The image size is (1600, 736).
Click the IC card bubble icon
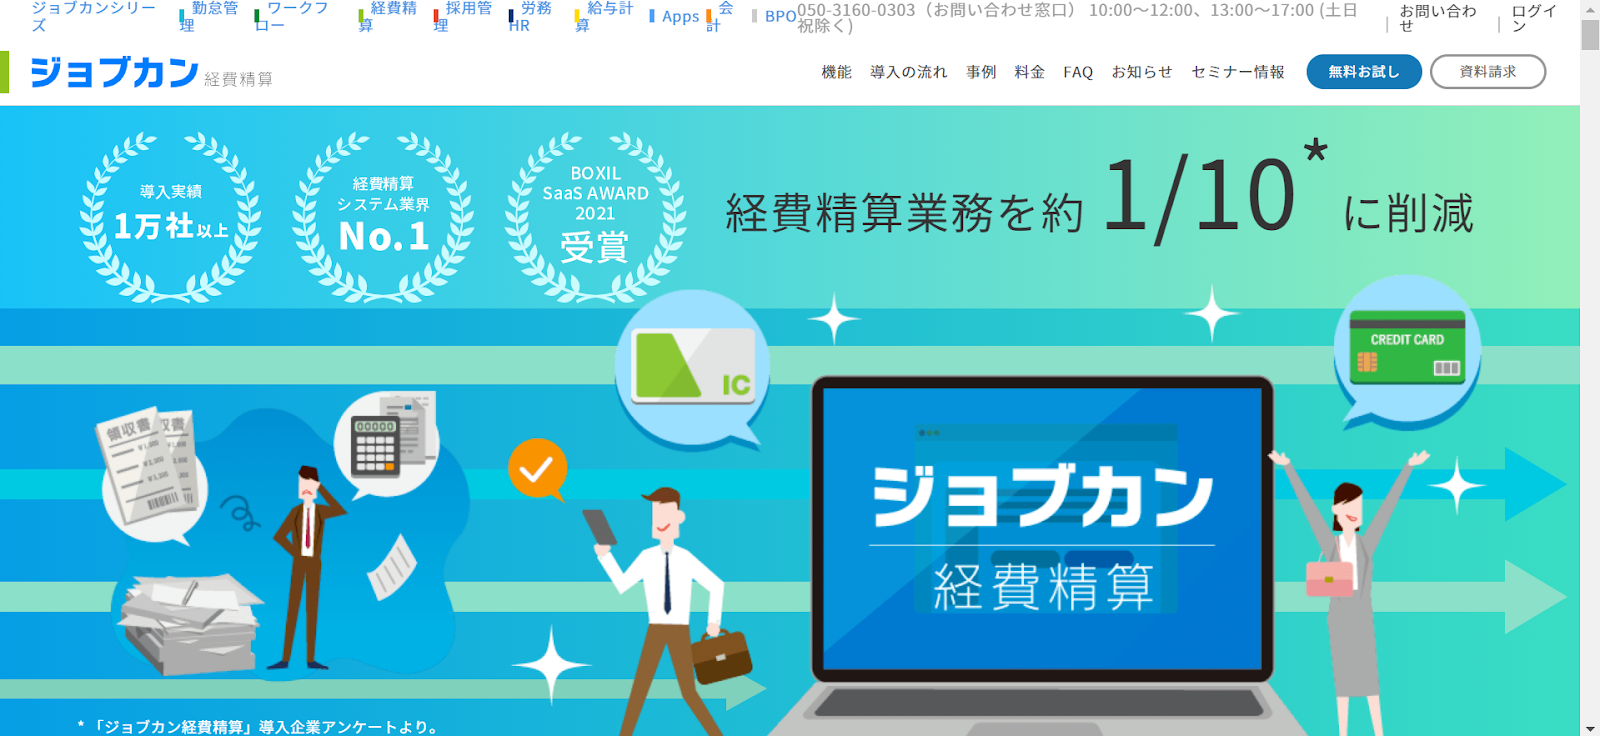(x=694, y=368)
